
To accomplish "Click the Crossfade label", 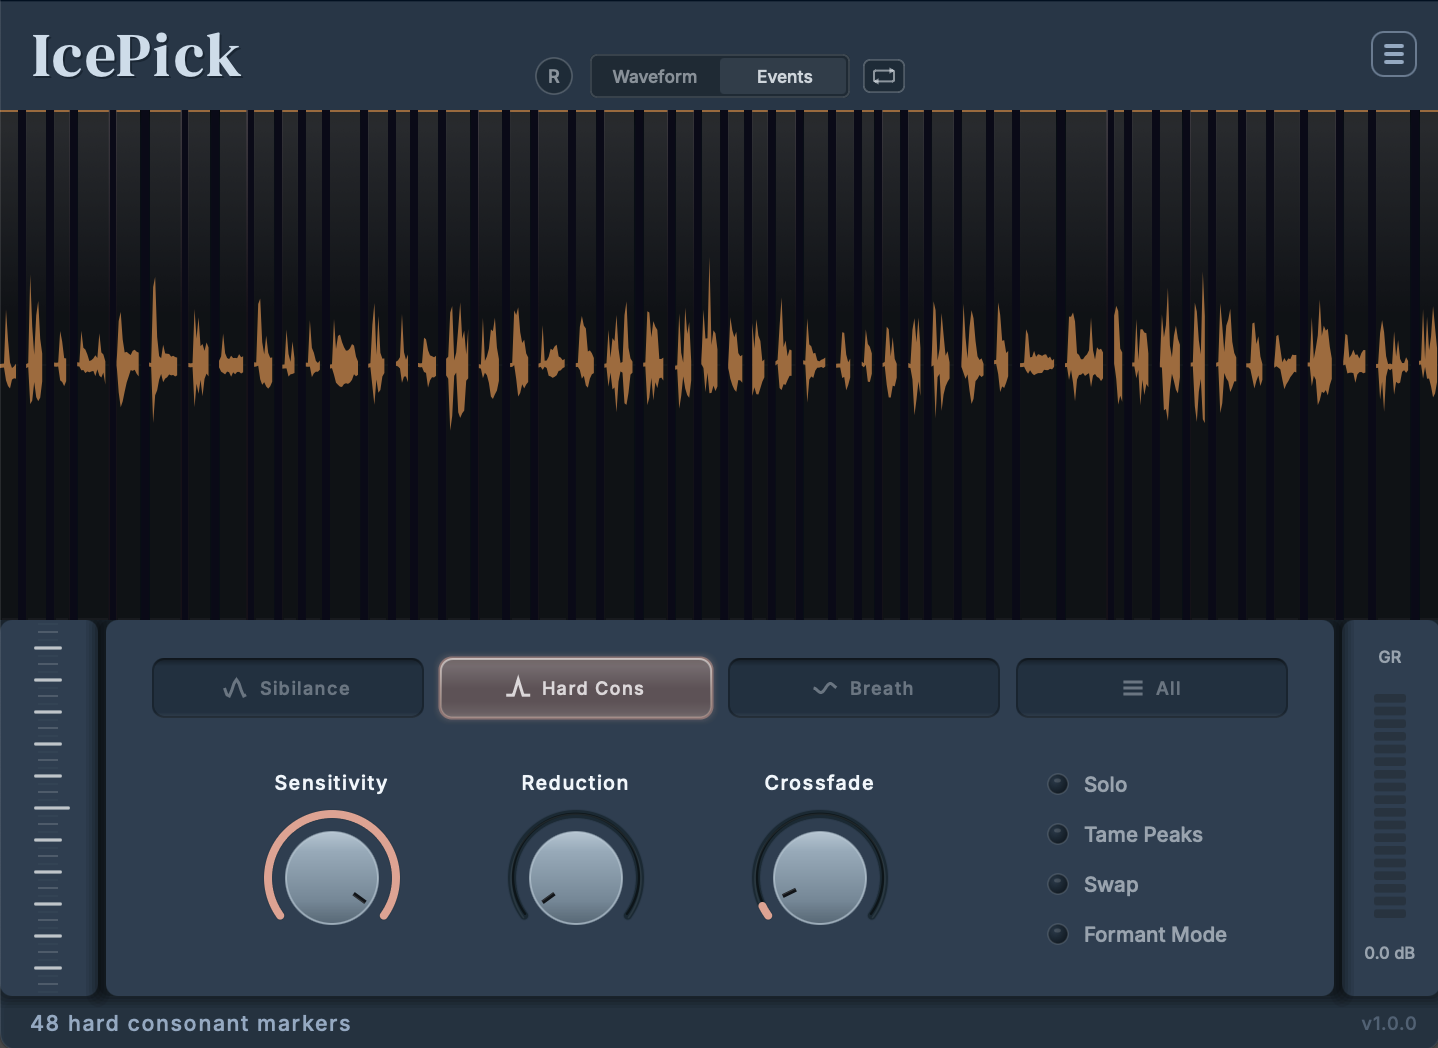I will [819, 783].
